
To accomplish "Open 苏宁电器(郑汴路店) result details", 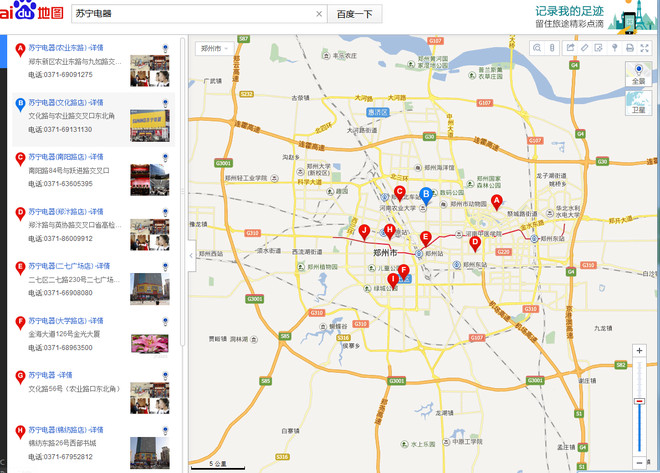I will click(66, 211).
